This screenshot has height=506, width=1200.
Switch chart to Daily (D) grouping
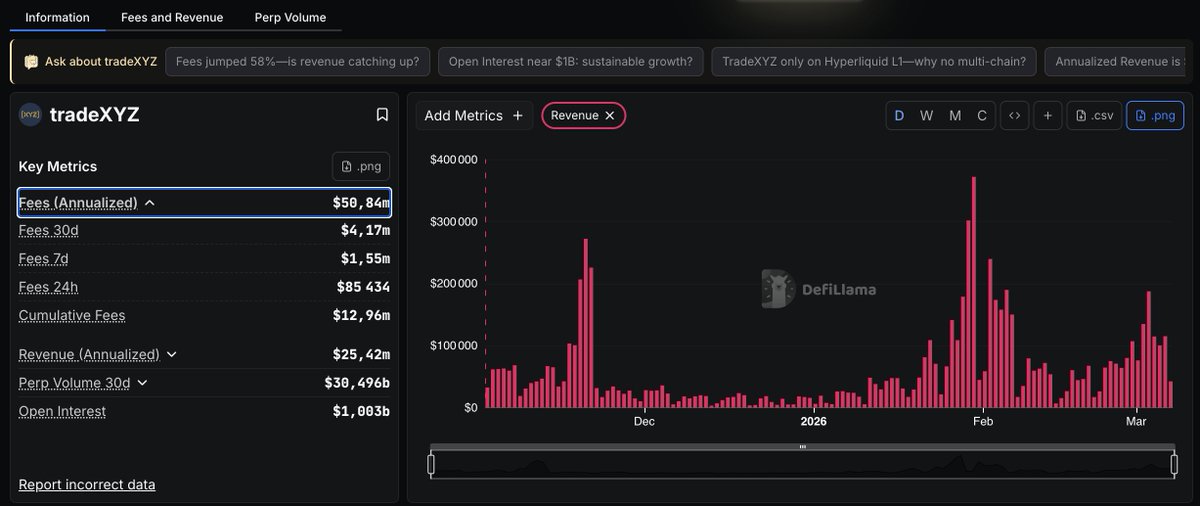pos(899,116)
